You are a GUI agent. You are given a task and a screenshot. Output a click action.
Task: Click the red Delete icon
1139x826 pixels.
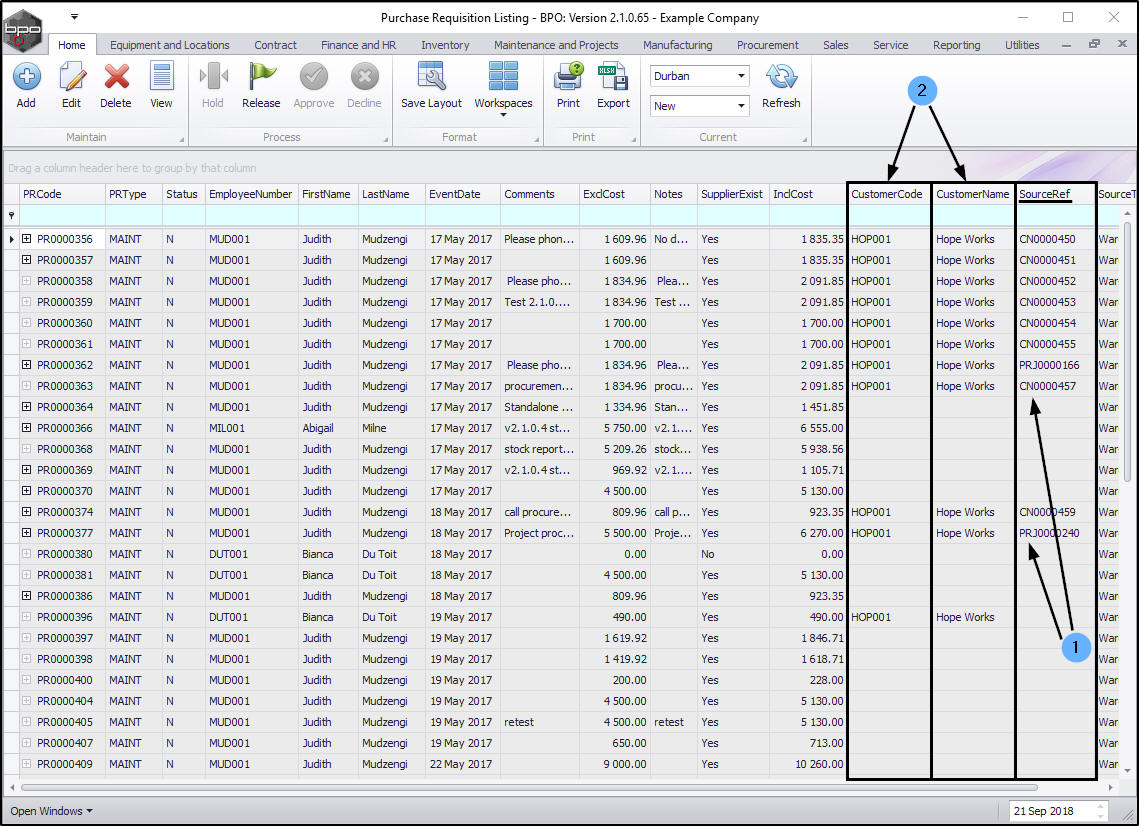click(116, 78)
